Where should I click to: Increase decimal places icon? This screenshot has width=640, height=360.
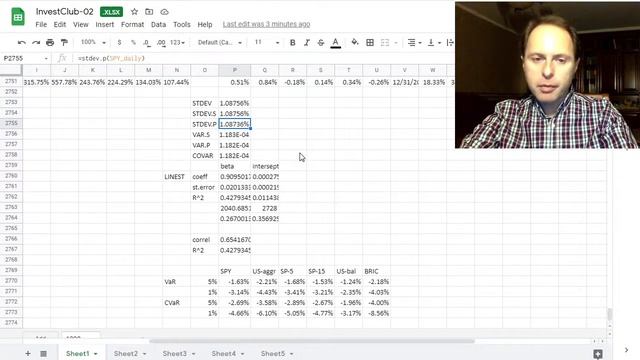[161, 42]
